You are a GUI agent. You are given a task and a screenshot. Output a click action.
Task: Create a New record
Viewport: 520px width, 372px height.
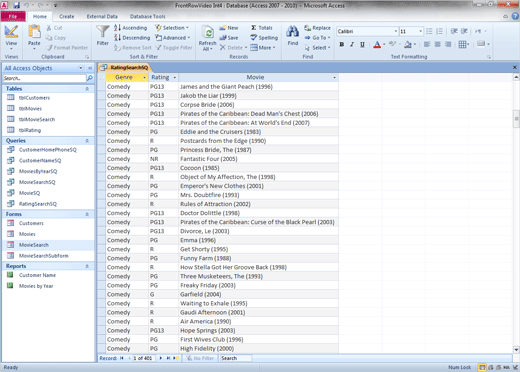click(x=229, y=28)
